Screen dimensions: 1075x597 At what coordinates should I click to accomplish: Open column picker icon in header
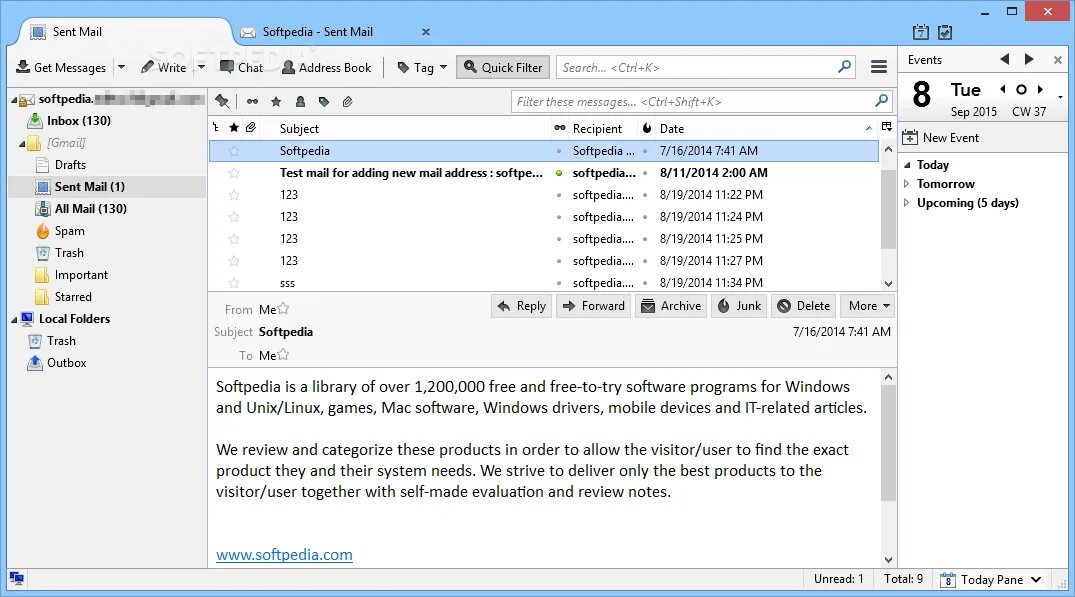click(x=886, y=127)
